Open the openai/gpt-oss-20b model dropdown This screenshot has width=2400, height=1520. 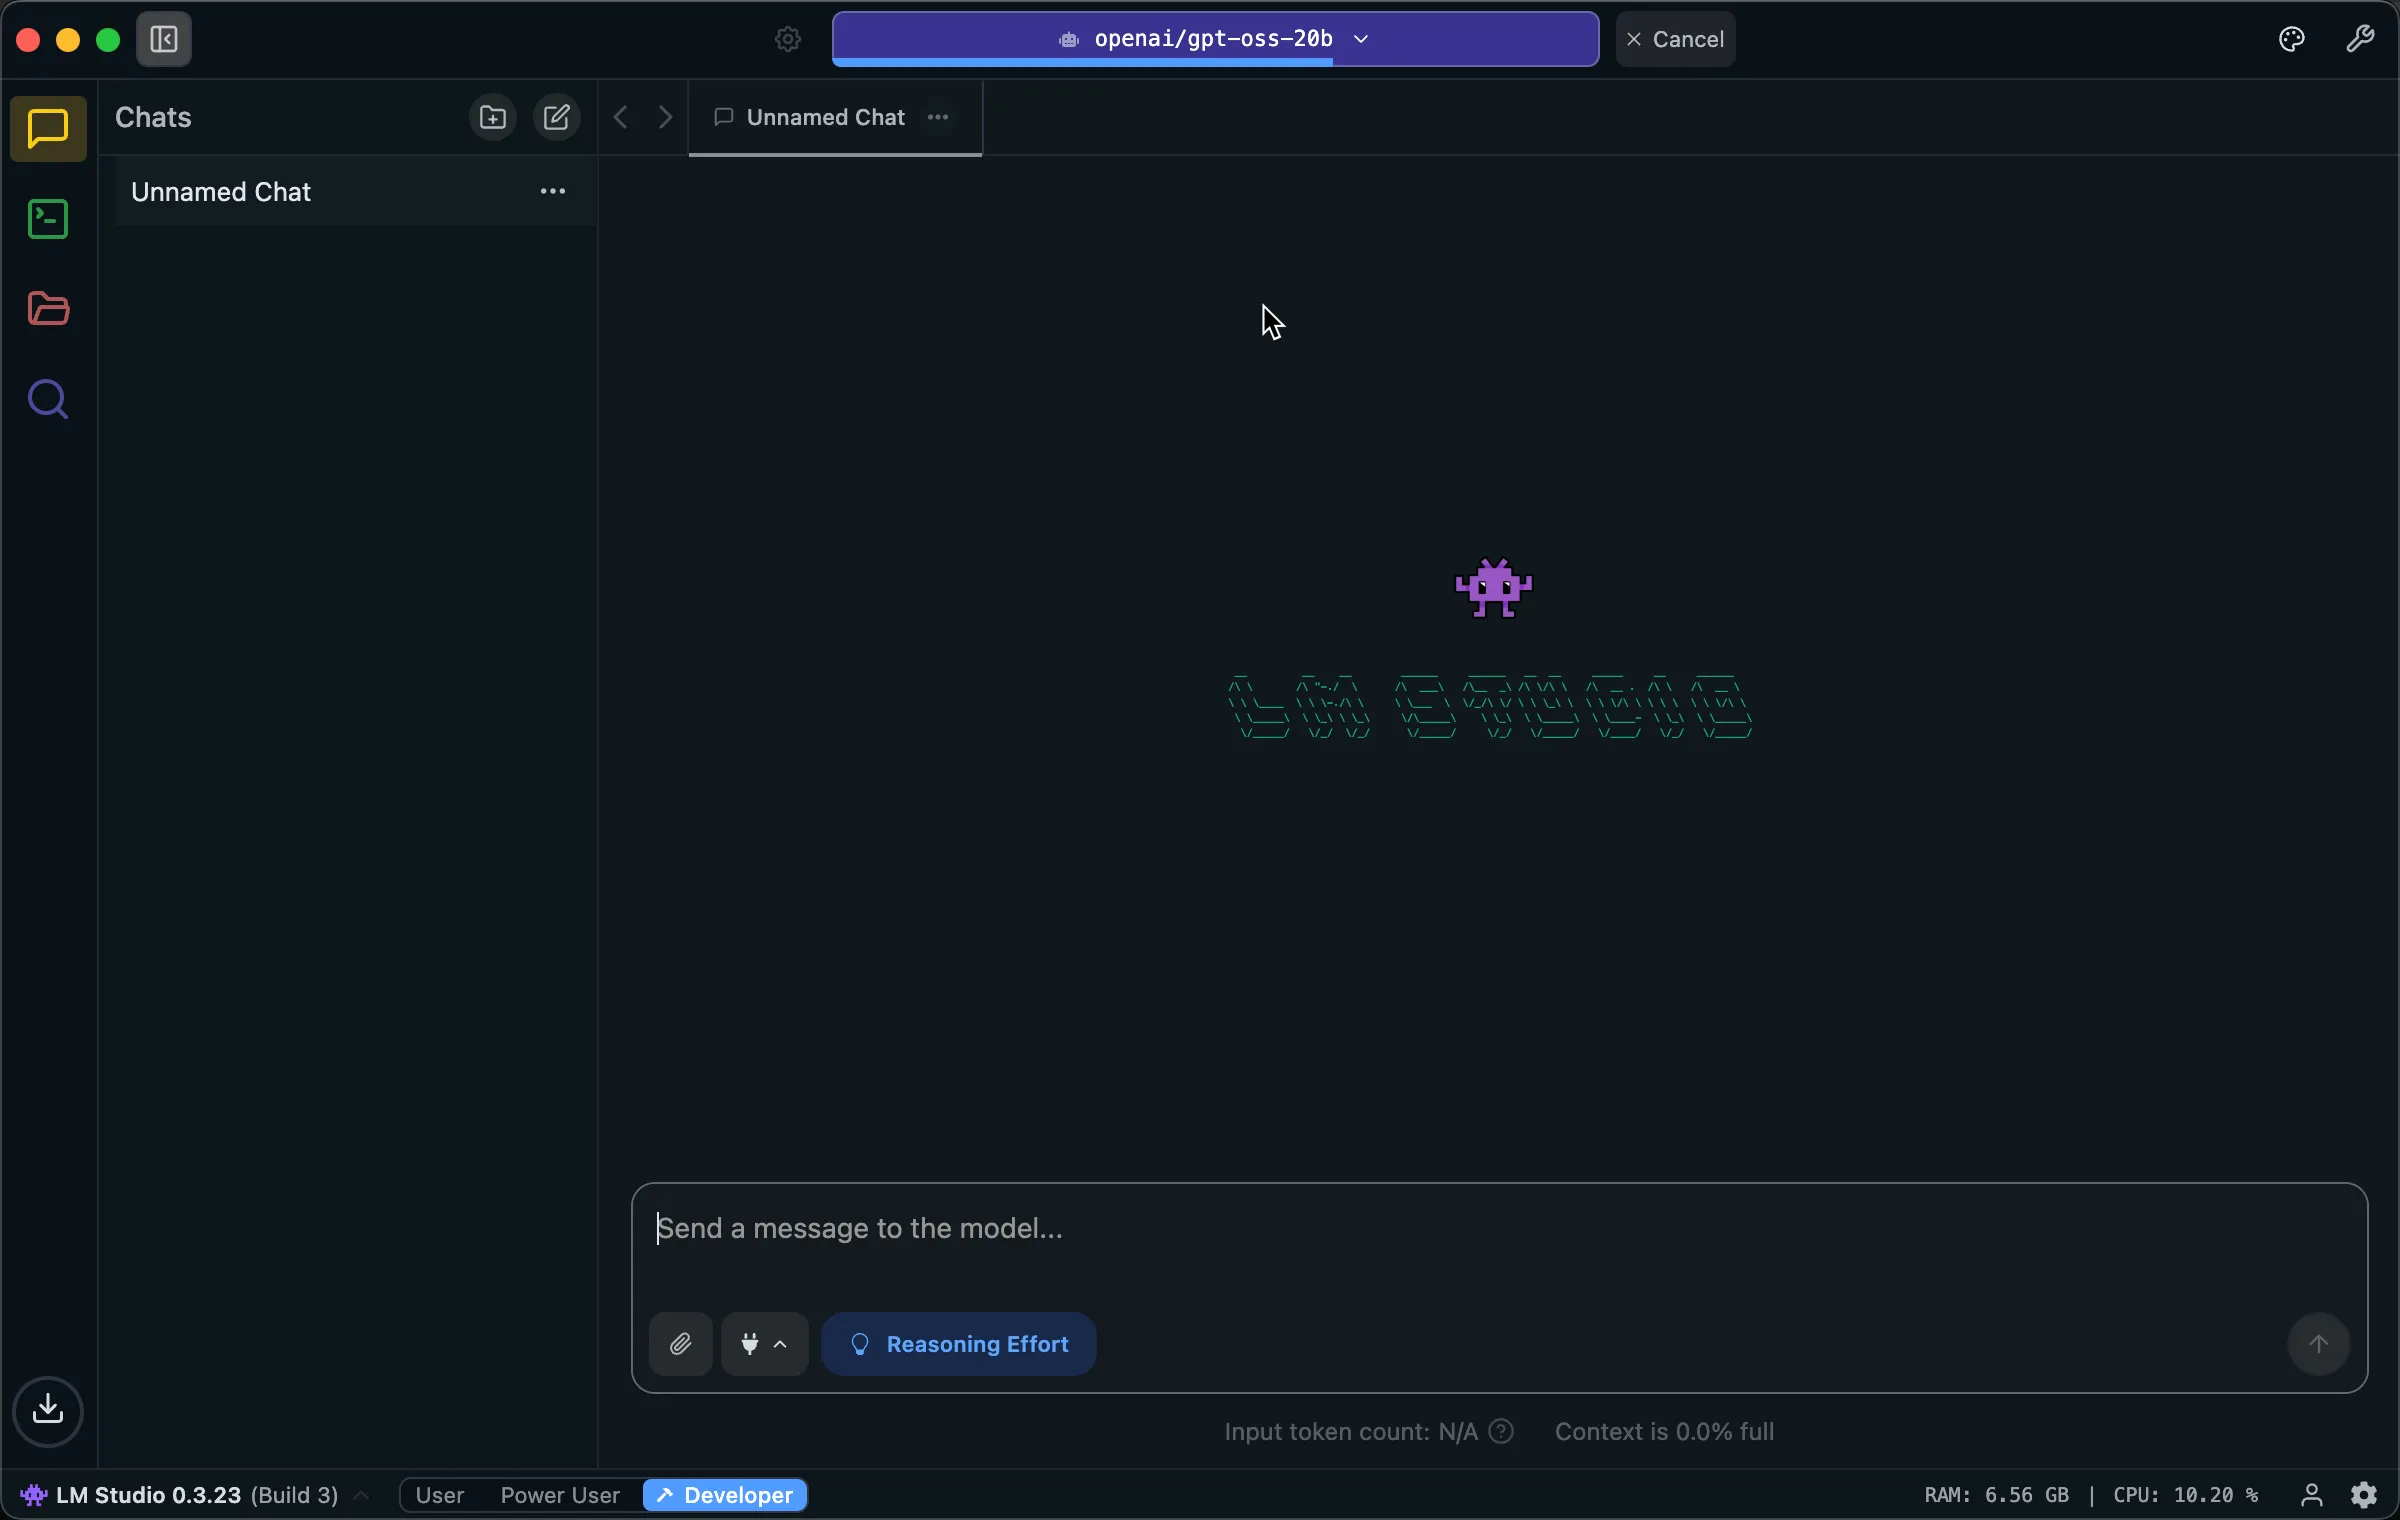(1215, 39)
